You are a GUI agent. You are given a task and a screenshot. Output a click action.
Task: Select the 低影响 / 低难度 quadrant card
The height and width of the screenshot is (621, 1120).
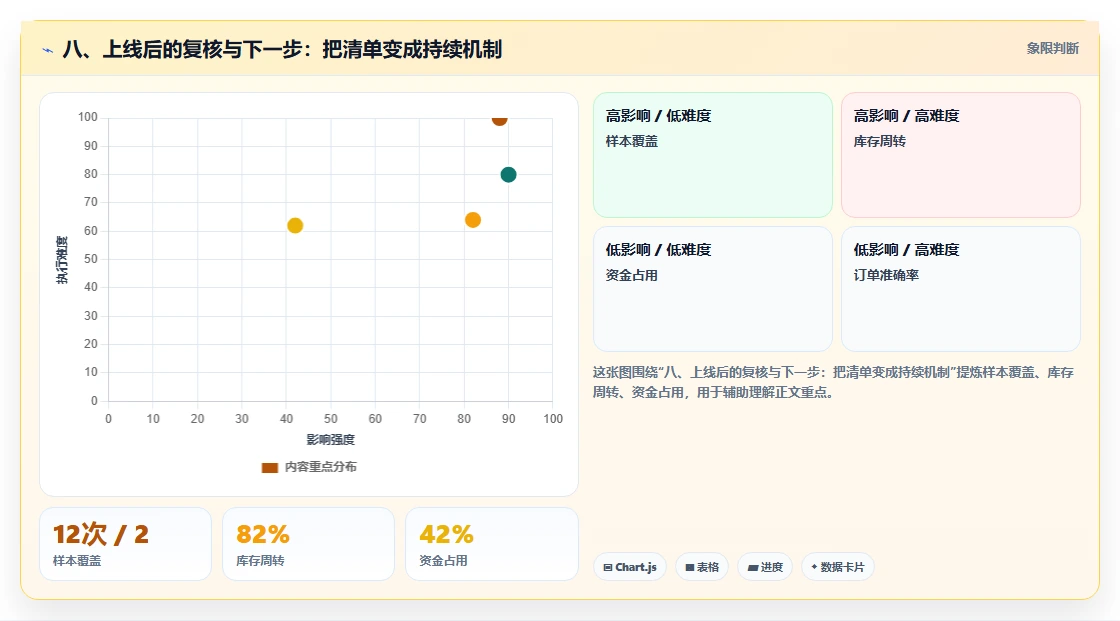click(713, 289)
